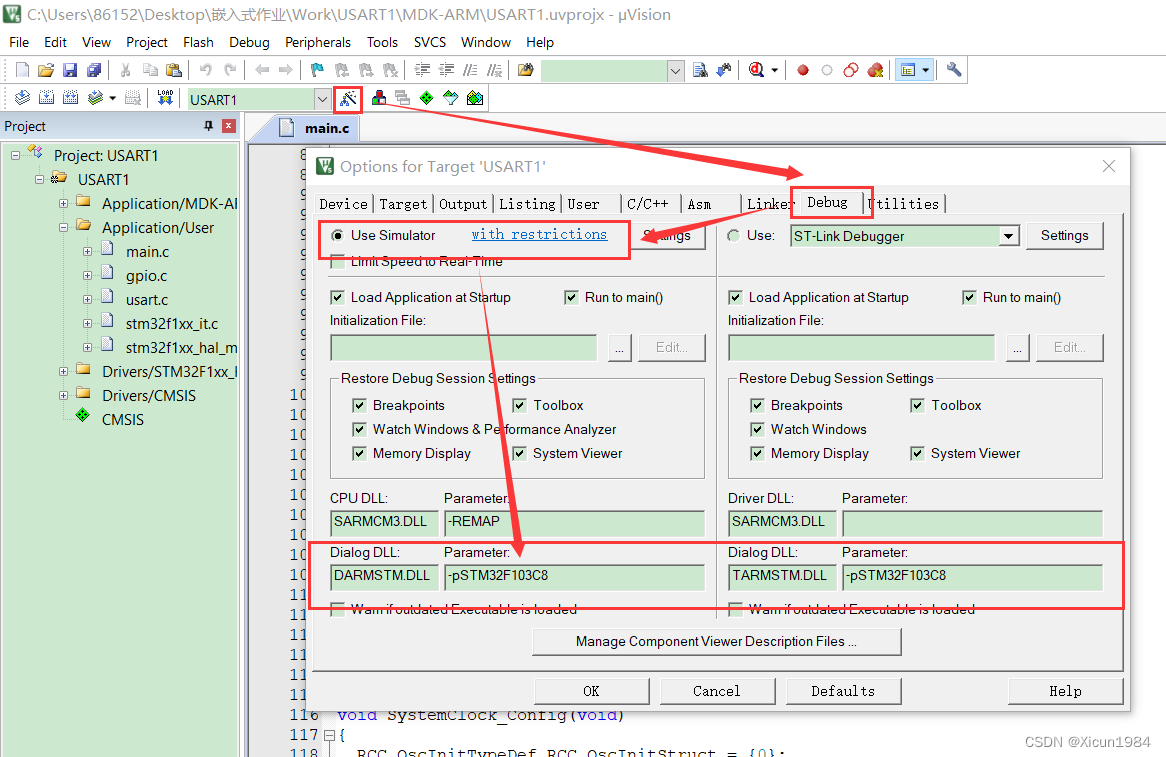
Task: Enable Limit Speed to Real-Time
Action: (x=338, y=261)
